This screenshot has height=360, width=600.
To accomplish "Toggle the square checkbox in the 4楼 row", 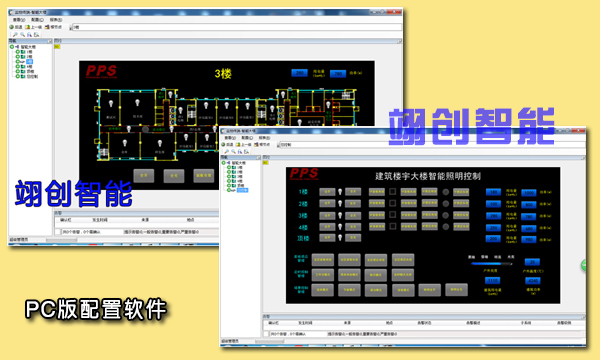I will [392, 226].
